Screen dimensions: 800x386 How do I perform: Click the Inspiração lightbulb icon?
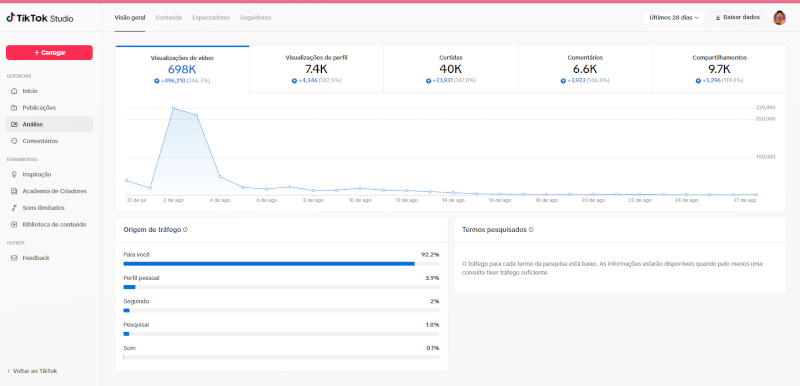(x=14, y=174)
